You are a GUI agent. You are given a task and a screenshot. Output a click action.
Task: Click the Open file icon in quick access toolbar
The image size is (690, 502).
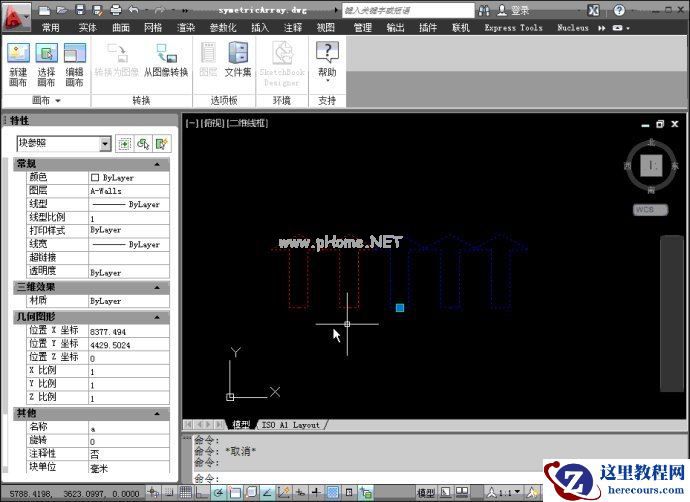point(62,10)
